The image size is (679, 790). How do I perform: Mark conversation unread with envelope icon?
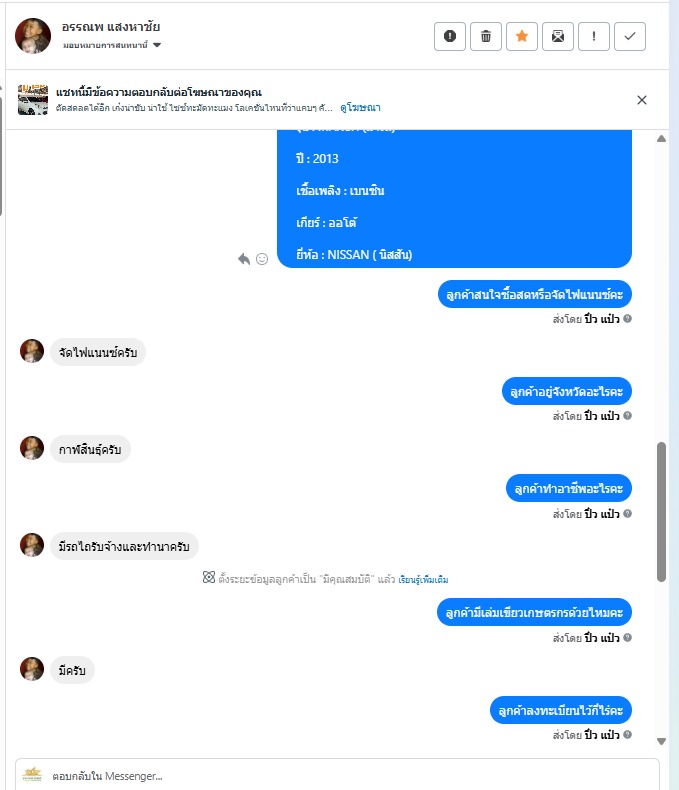pos(558,36)
